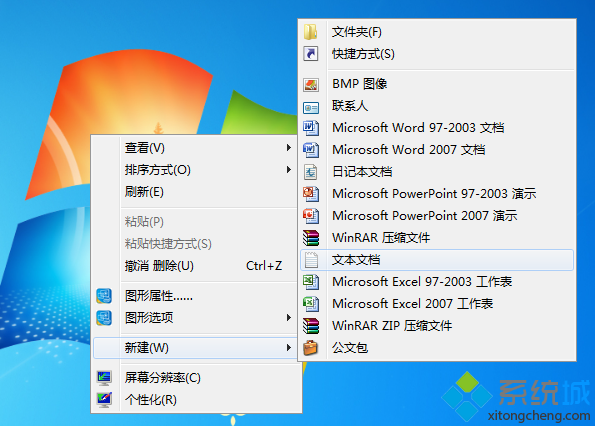Click the PowerPoint 2007 icon

311,216
